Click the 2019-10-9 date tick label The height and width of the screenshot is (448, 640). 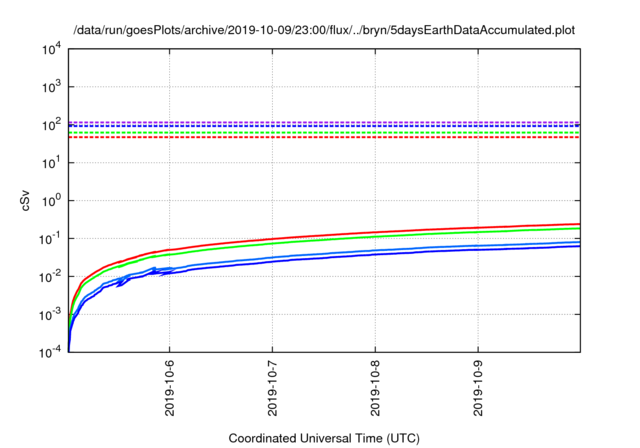tap(478, 388)
